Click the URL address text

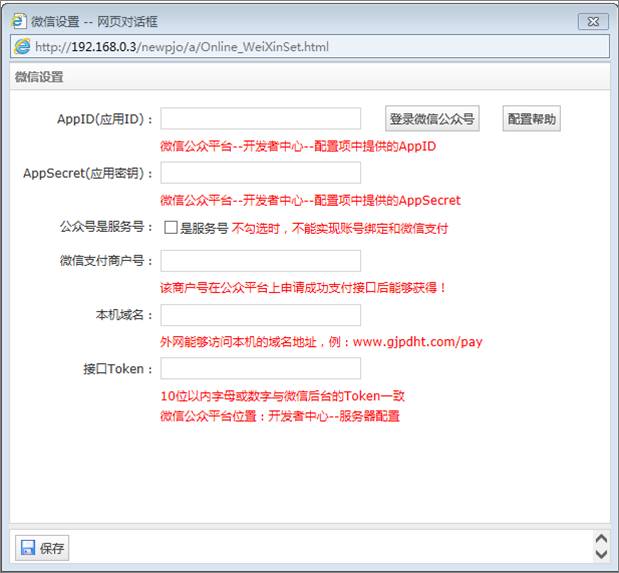[182, 47]
